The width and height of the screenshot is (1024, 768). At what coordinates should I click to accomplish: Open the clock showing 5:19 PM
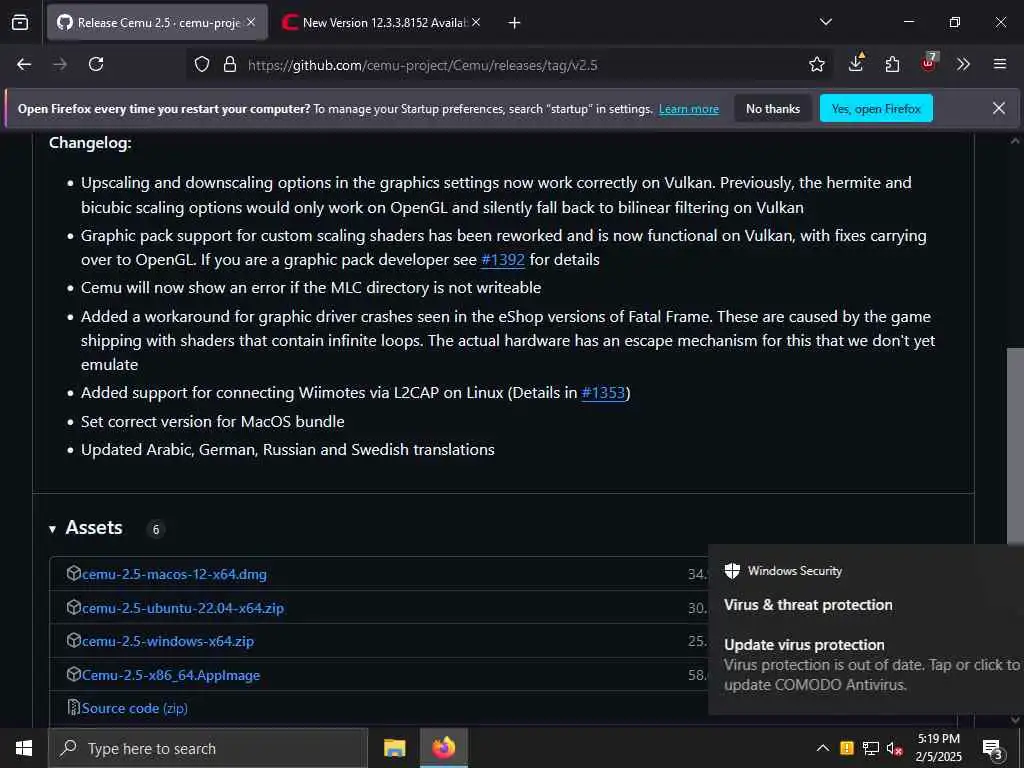[938, 748]
